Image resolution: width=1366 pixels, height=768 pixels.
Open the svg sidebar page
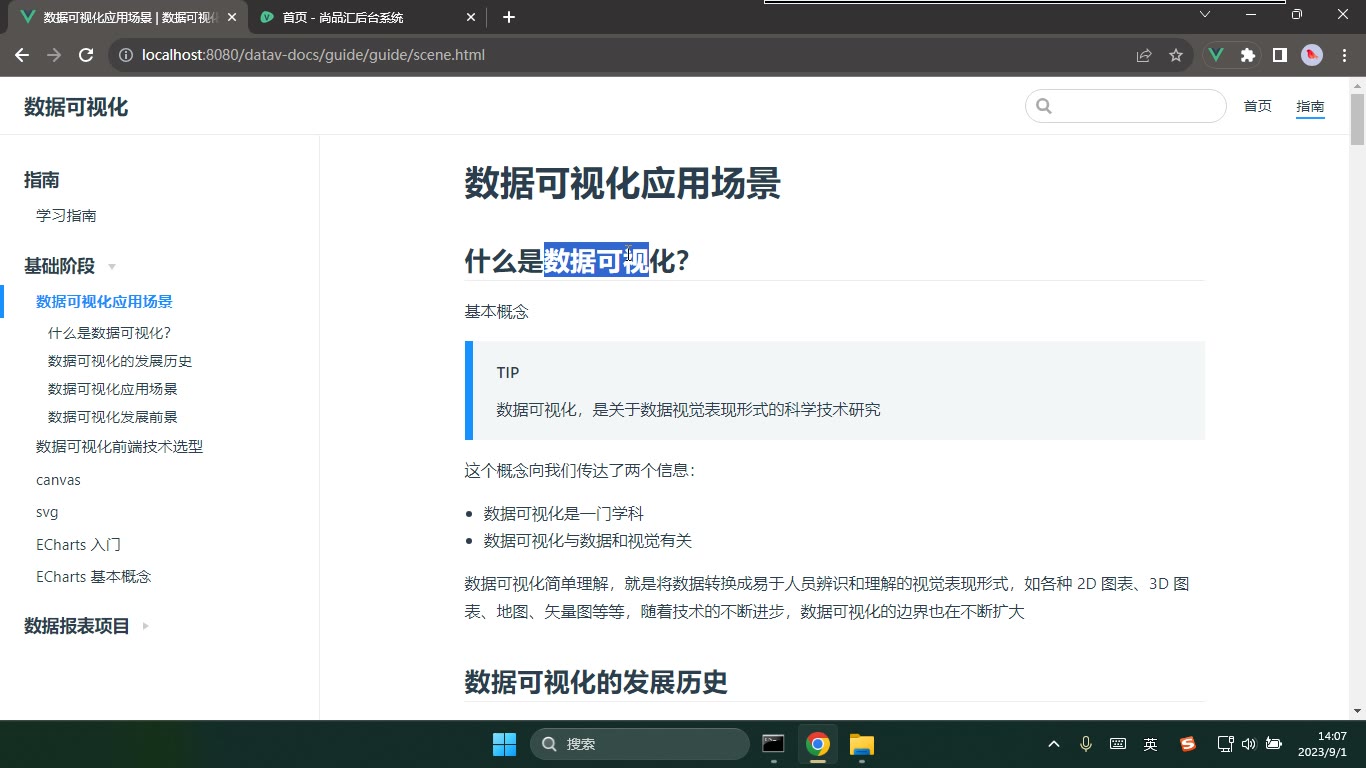[47, 512]
